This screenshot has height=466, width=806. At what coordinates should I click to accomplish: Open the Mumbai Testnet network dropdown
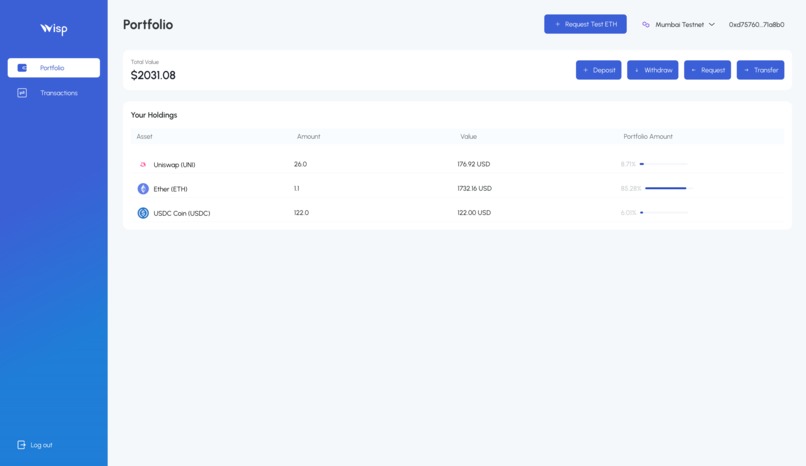(679, 24)
